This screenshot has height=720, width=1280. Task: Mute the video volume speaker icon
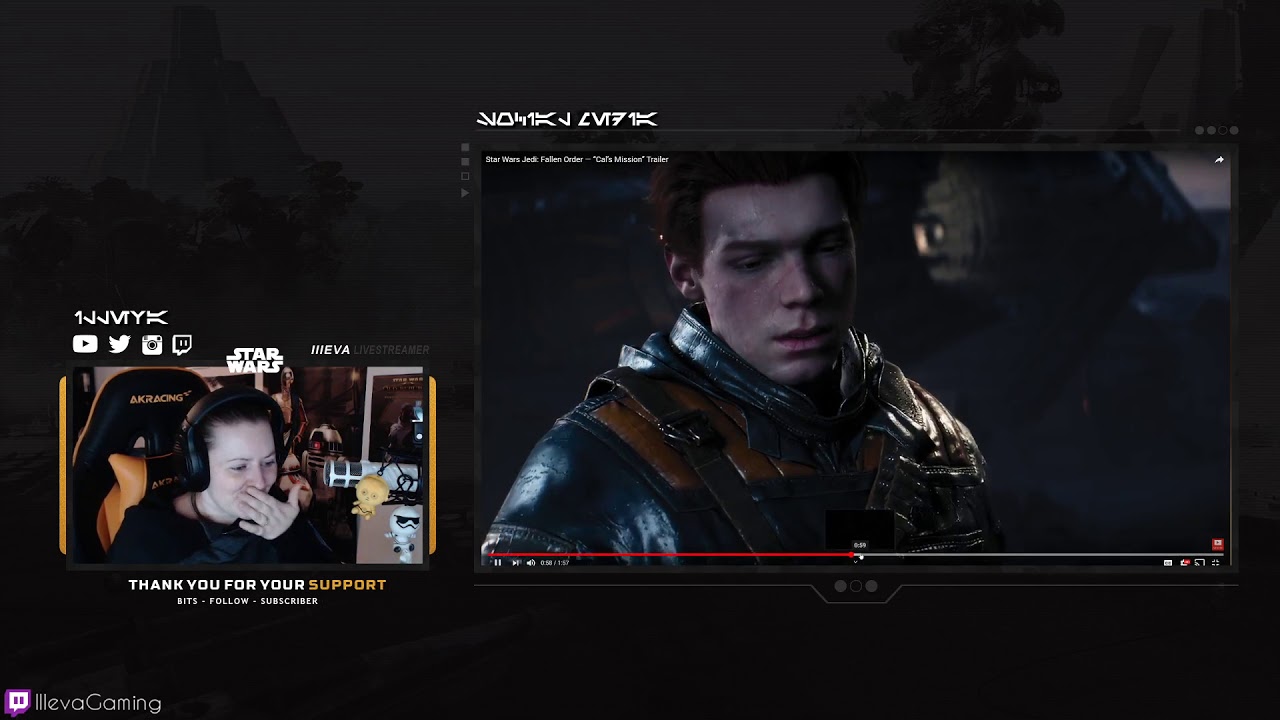[531, 563]
